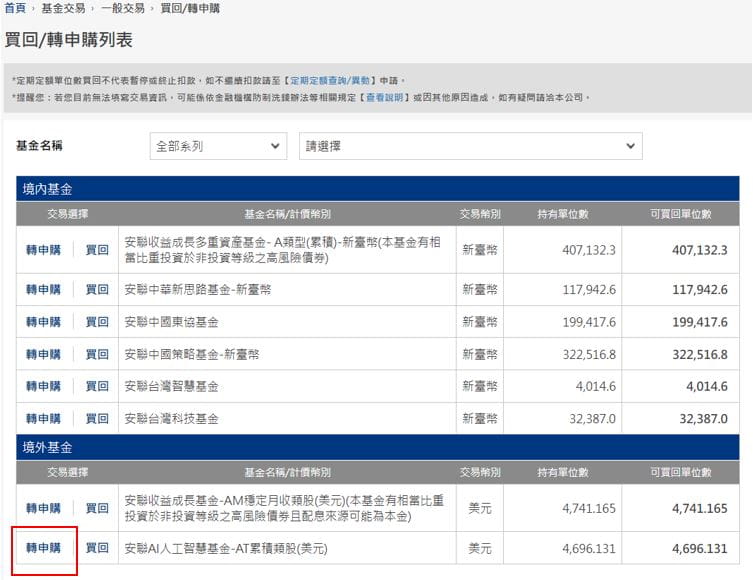
Task: Click 轉申購 for 安聯中華新思路基金
Action: click(43, 290)
